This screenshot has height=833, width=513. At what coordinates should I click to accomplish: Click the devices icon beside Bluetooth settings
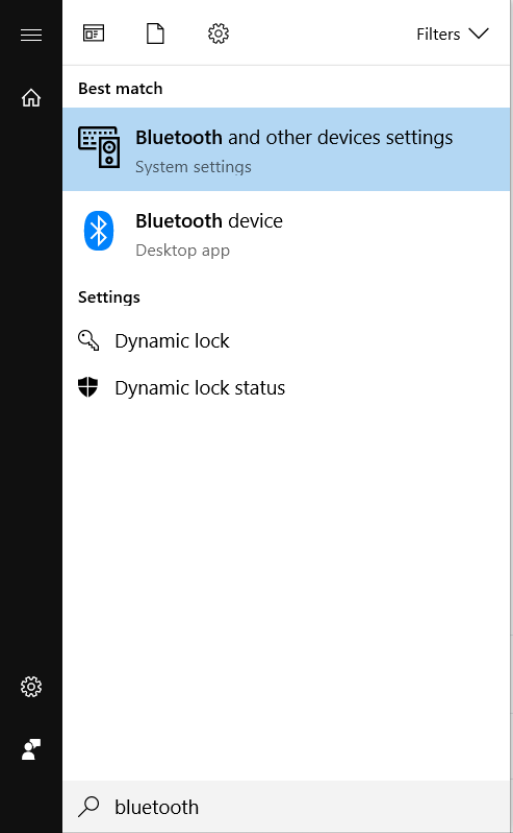(x=99, y=147)
